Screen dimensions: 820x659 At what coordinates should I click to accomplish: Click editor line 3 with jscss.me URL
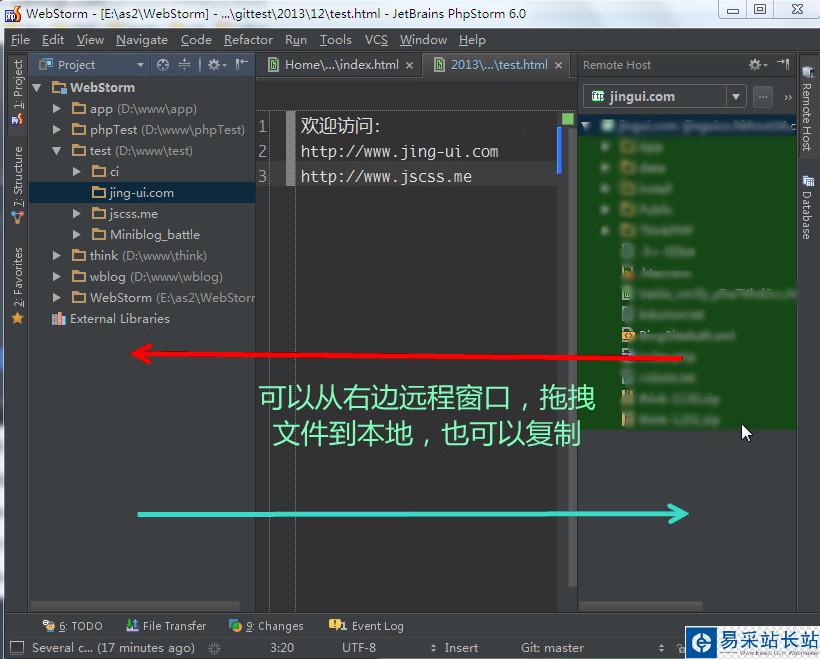coord(386,177)
